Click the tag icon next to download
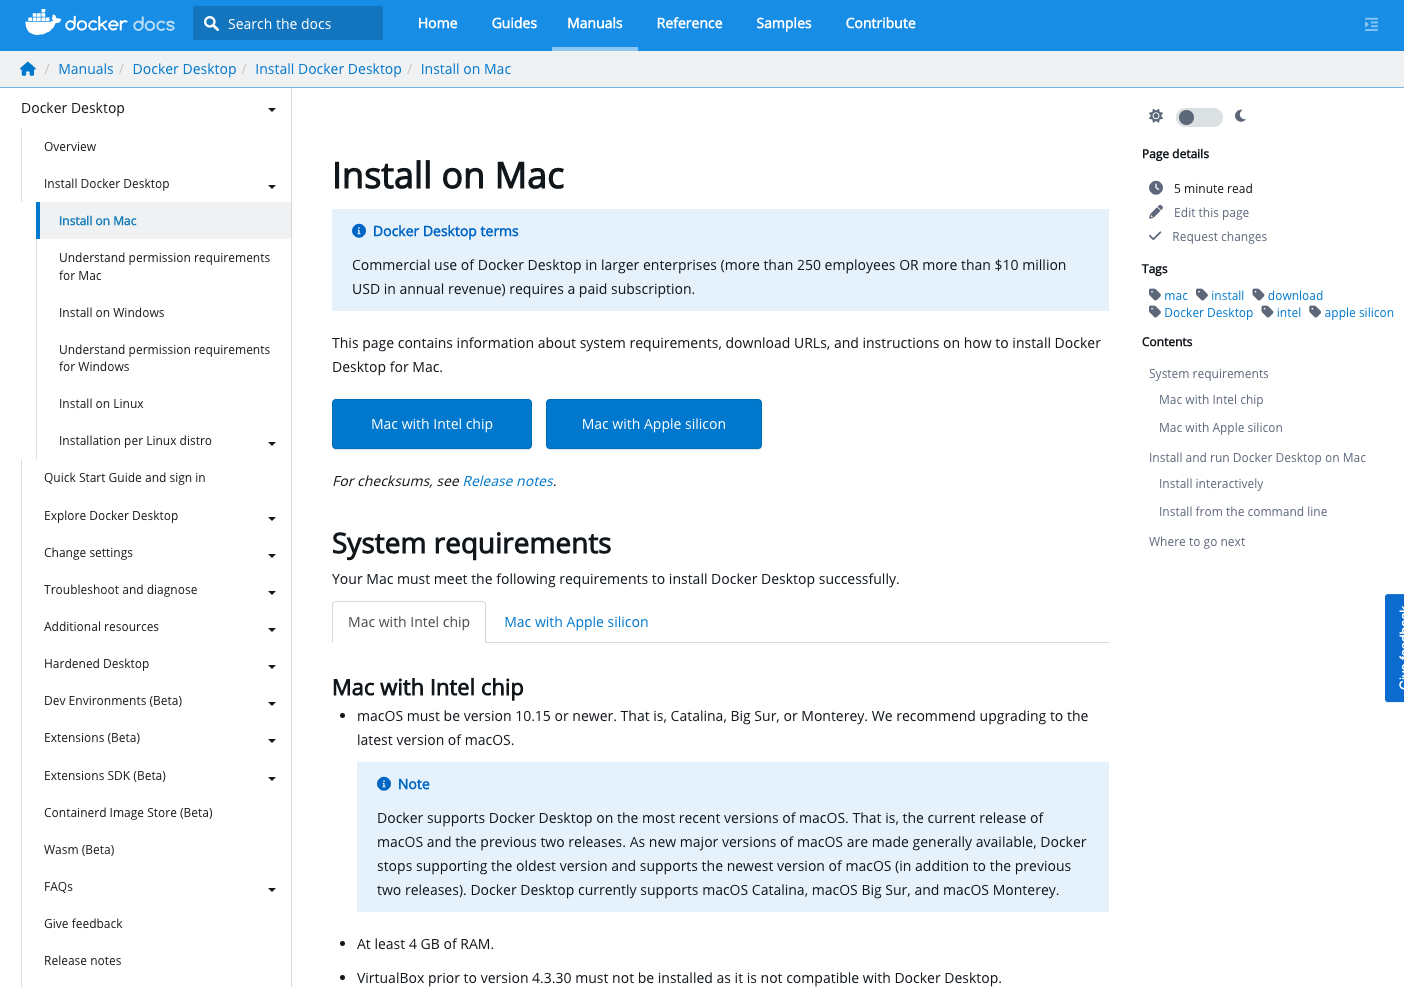 click(x=1259, y=295)
